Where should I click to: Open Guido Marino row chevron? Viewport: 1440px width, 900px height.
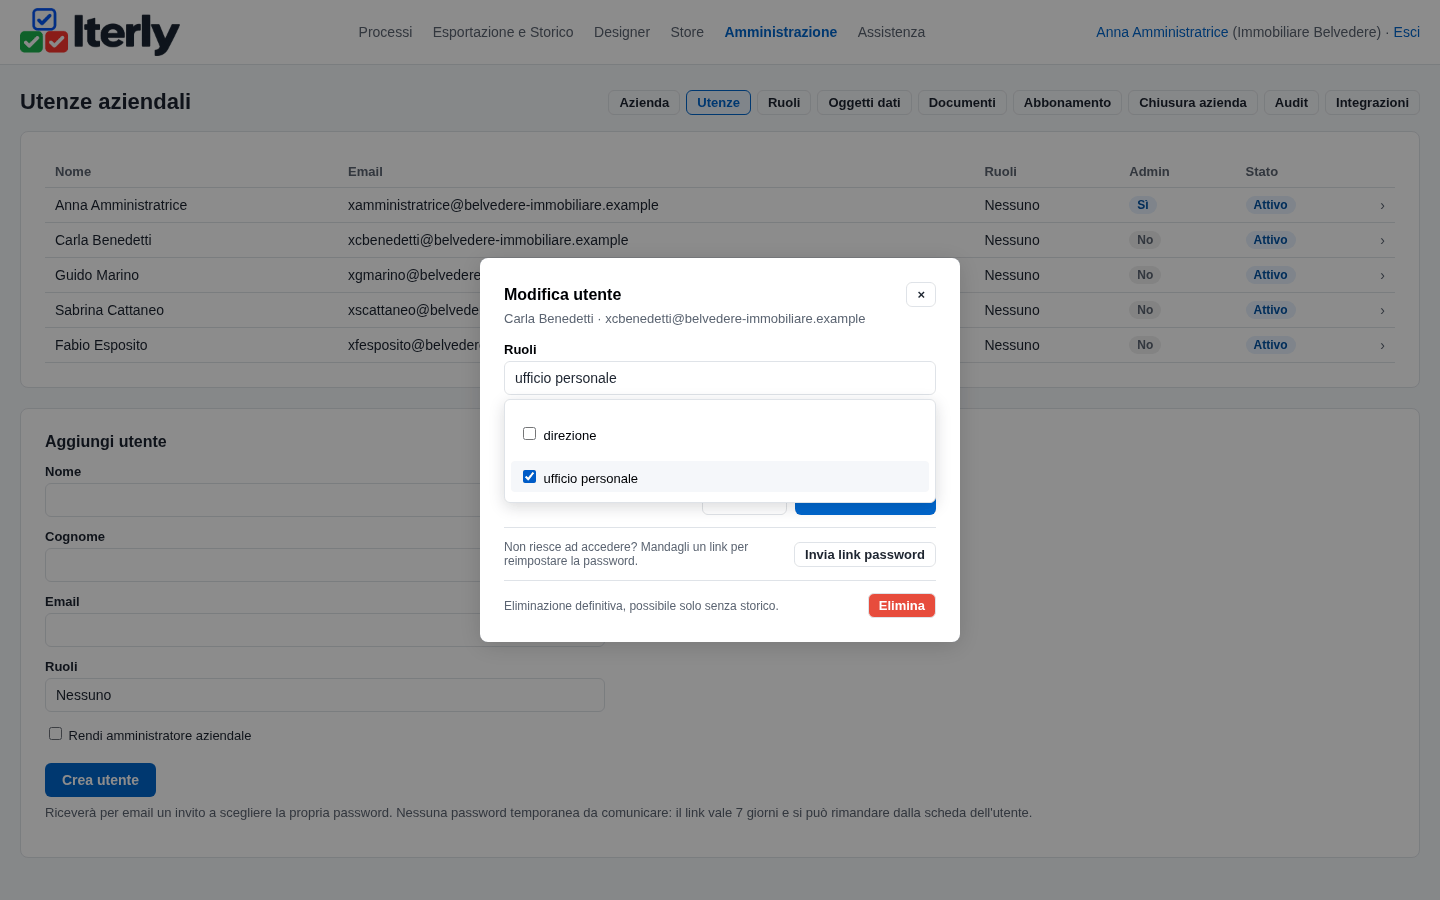coord(1382,275)
